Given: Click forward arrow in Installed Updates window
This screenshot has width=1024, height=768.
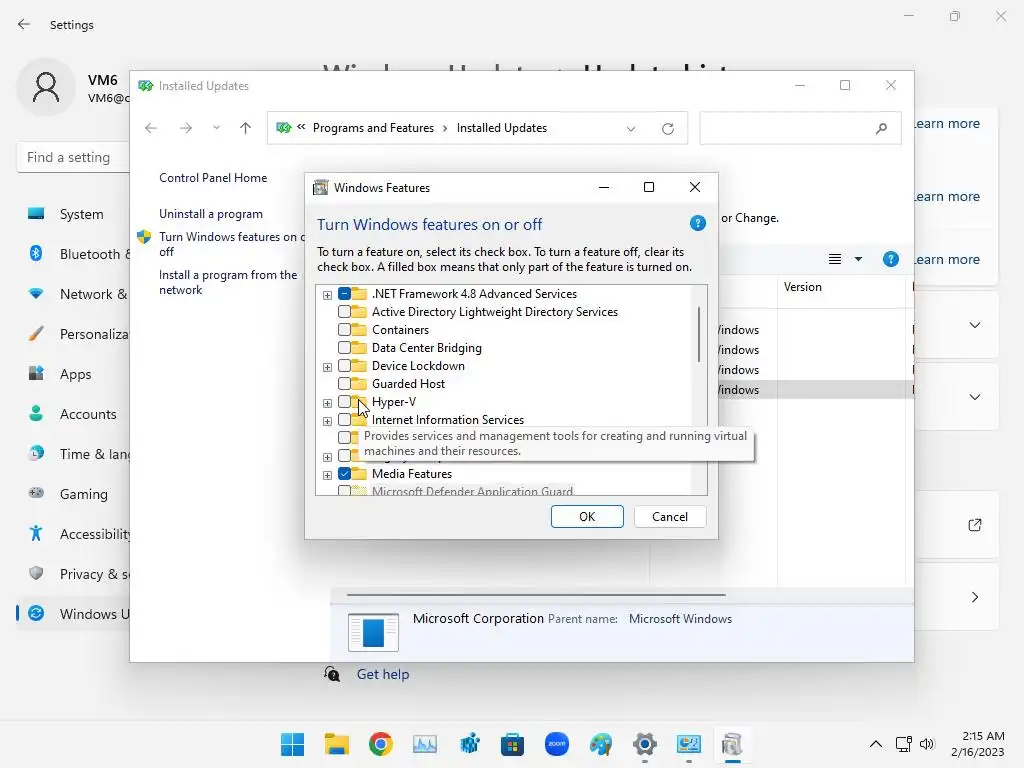Looking at the screenshot, I should [x=185, y=128].
